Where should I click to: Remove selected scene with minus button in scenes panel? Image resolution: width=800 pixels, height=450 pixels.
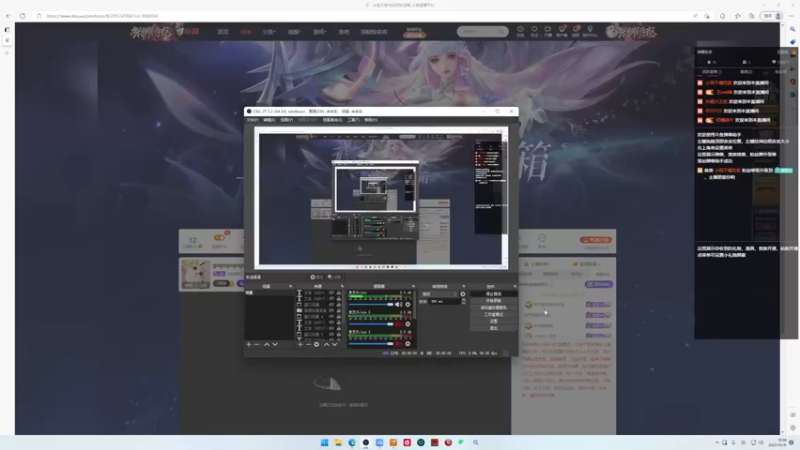257,344
